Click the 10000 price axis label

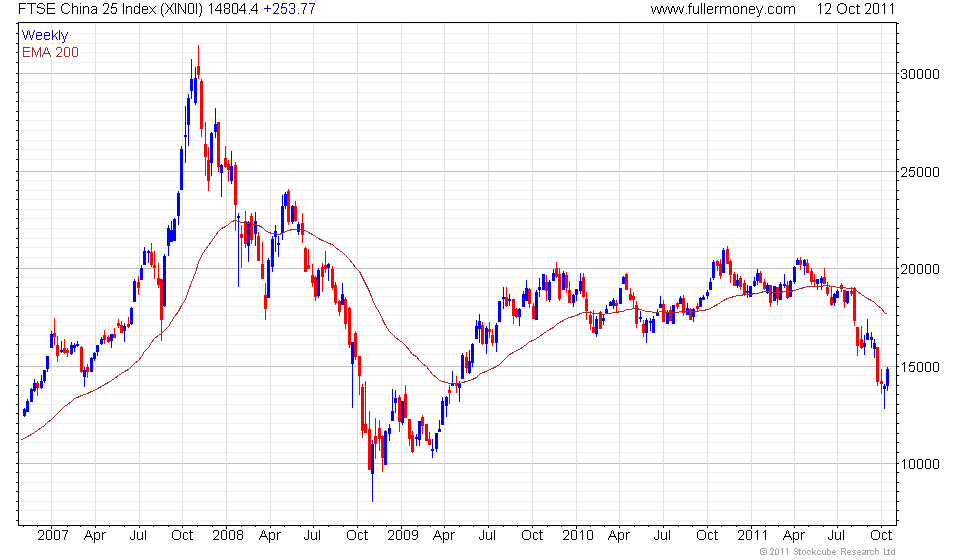tap(919, 464)
